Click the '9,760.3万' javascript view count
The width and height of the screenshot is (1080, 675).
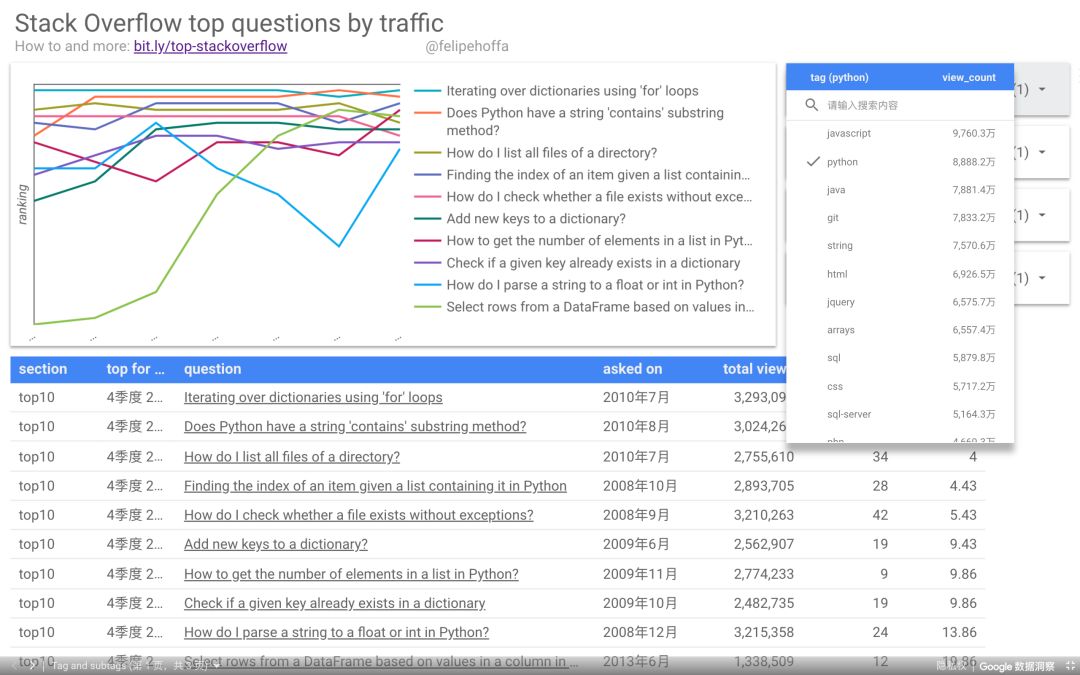pos(973,133)
